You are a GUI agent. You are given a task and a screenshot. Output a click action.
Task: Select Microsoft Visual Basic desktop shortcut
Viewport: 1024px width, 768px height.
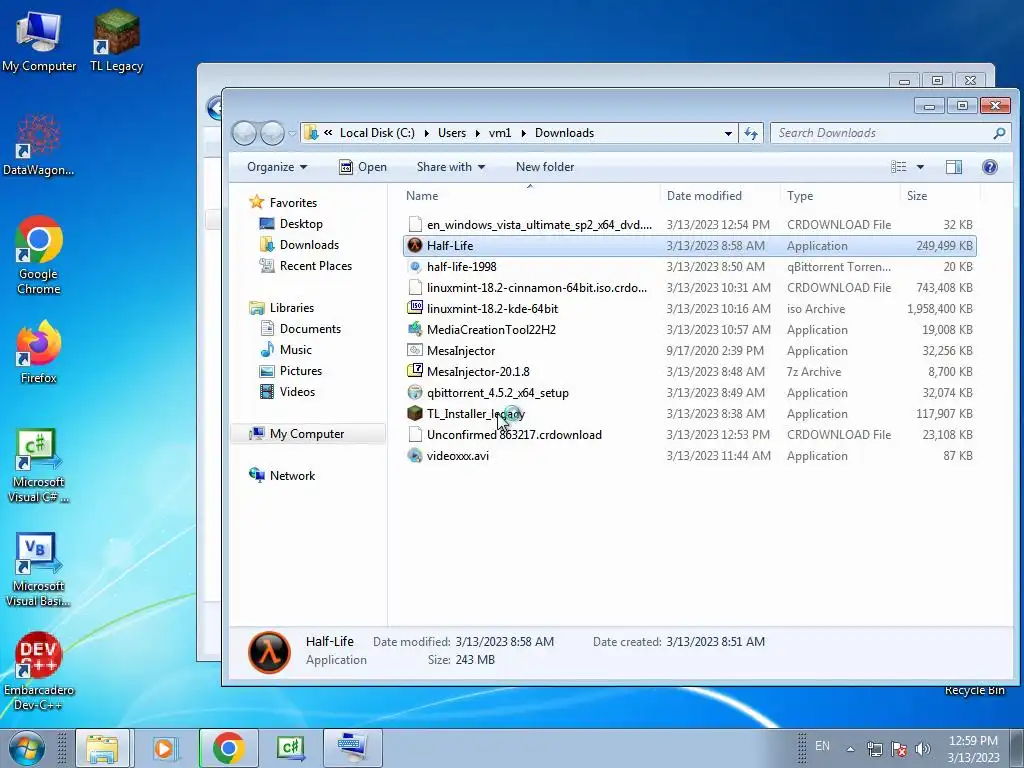[39, 570]
